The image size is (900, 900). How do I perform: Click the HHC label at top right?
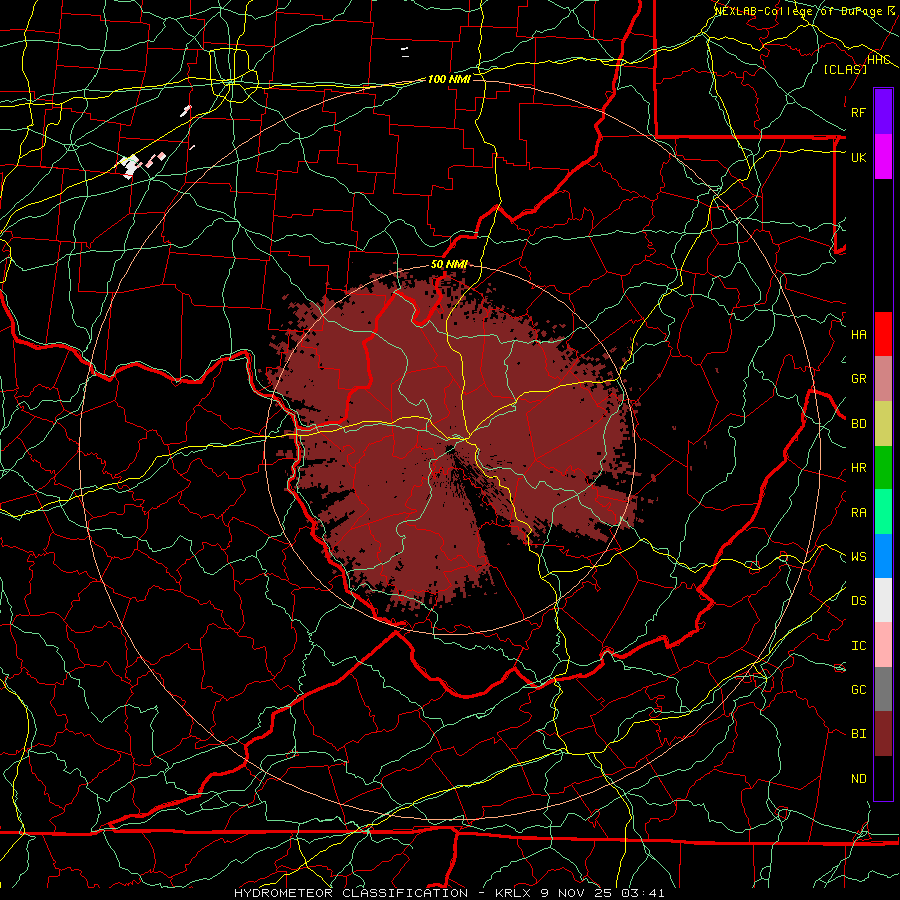[x=878, y=60]
